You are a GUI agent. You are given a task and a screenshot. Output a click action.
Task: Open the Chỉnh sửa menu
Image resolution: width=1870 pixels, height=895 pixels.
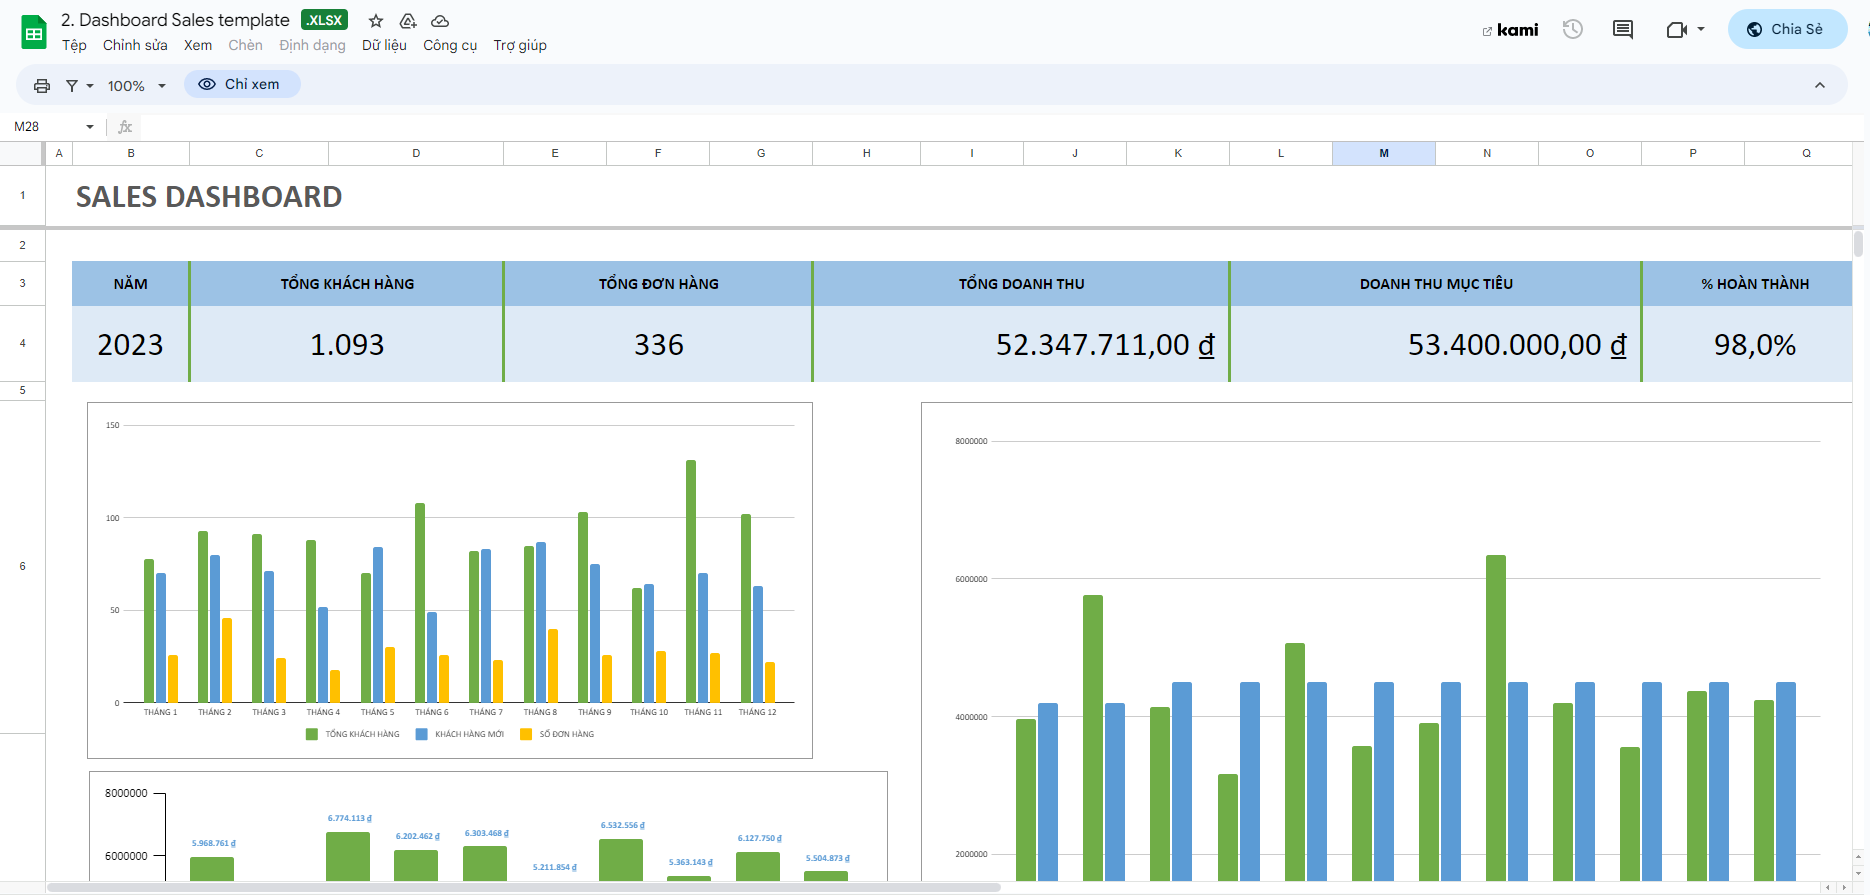tap(135, 45)
